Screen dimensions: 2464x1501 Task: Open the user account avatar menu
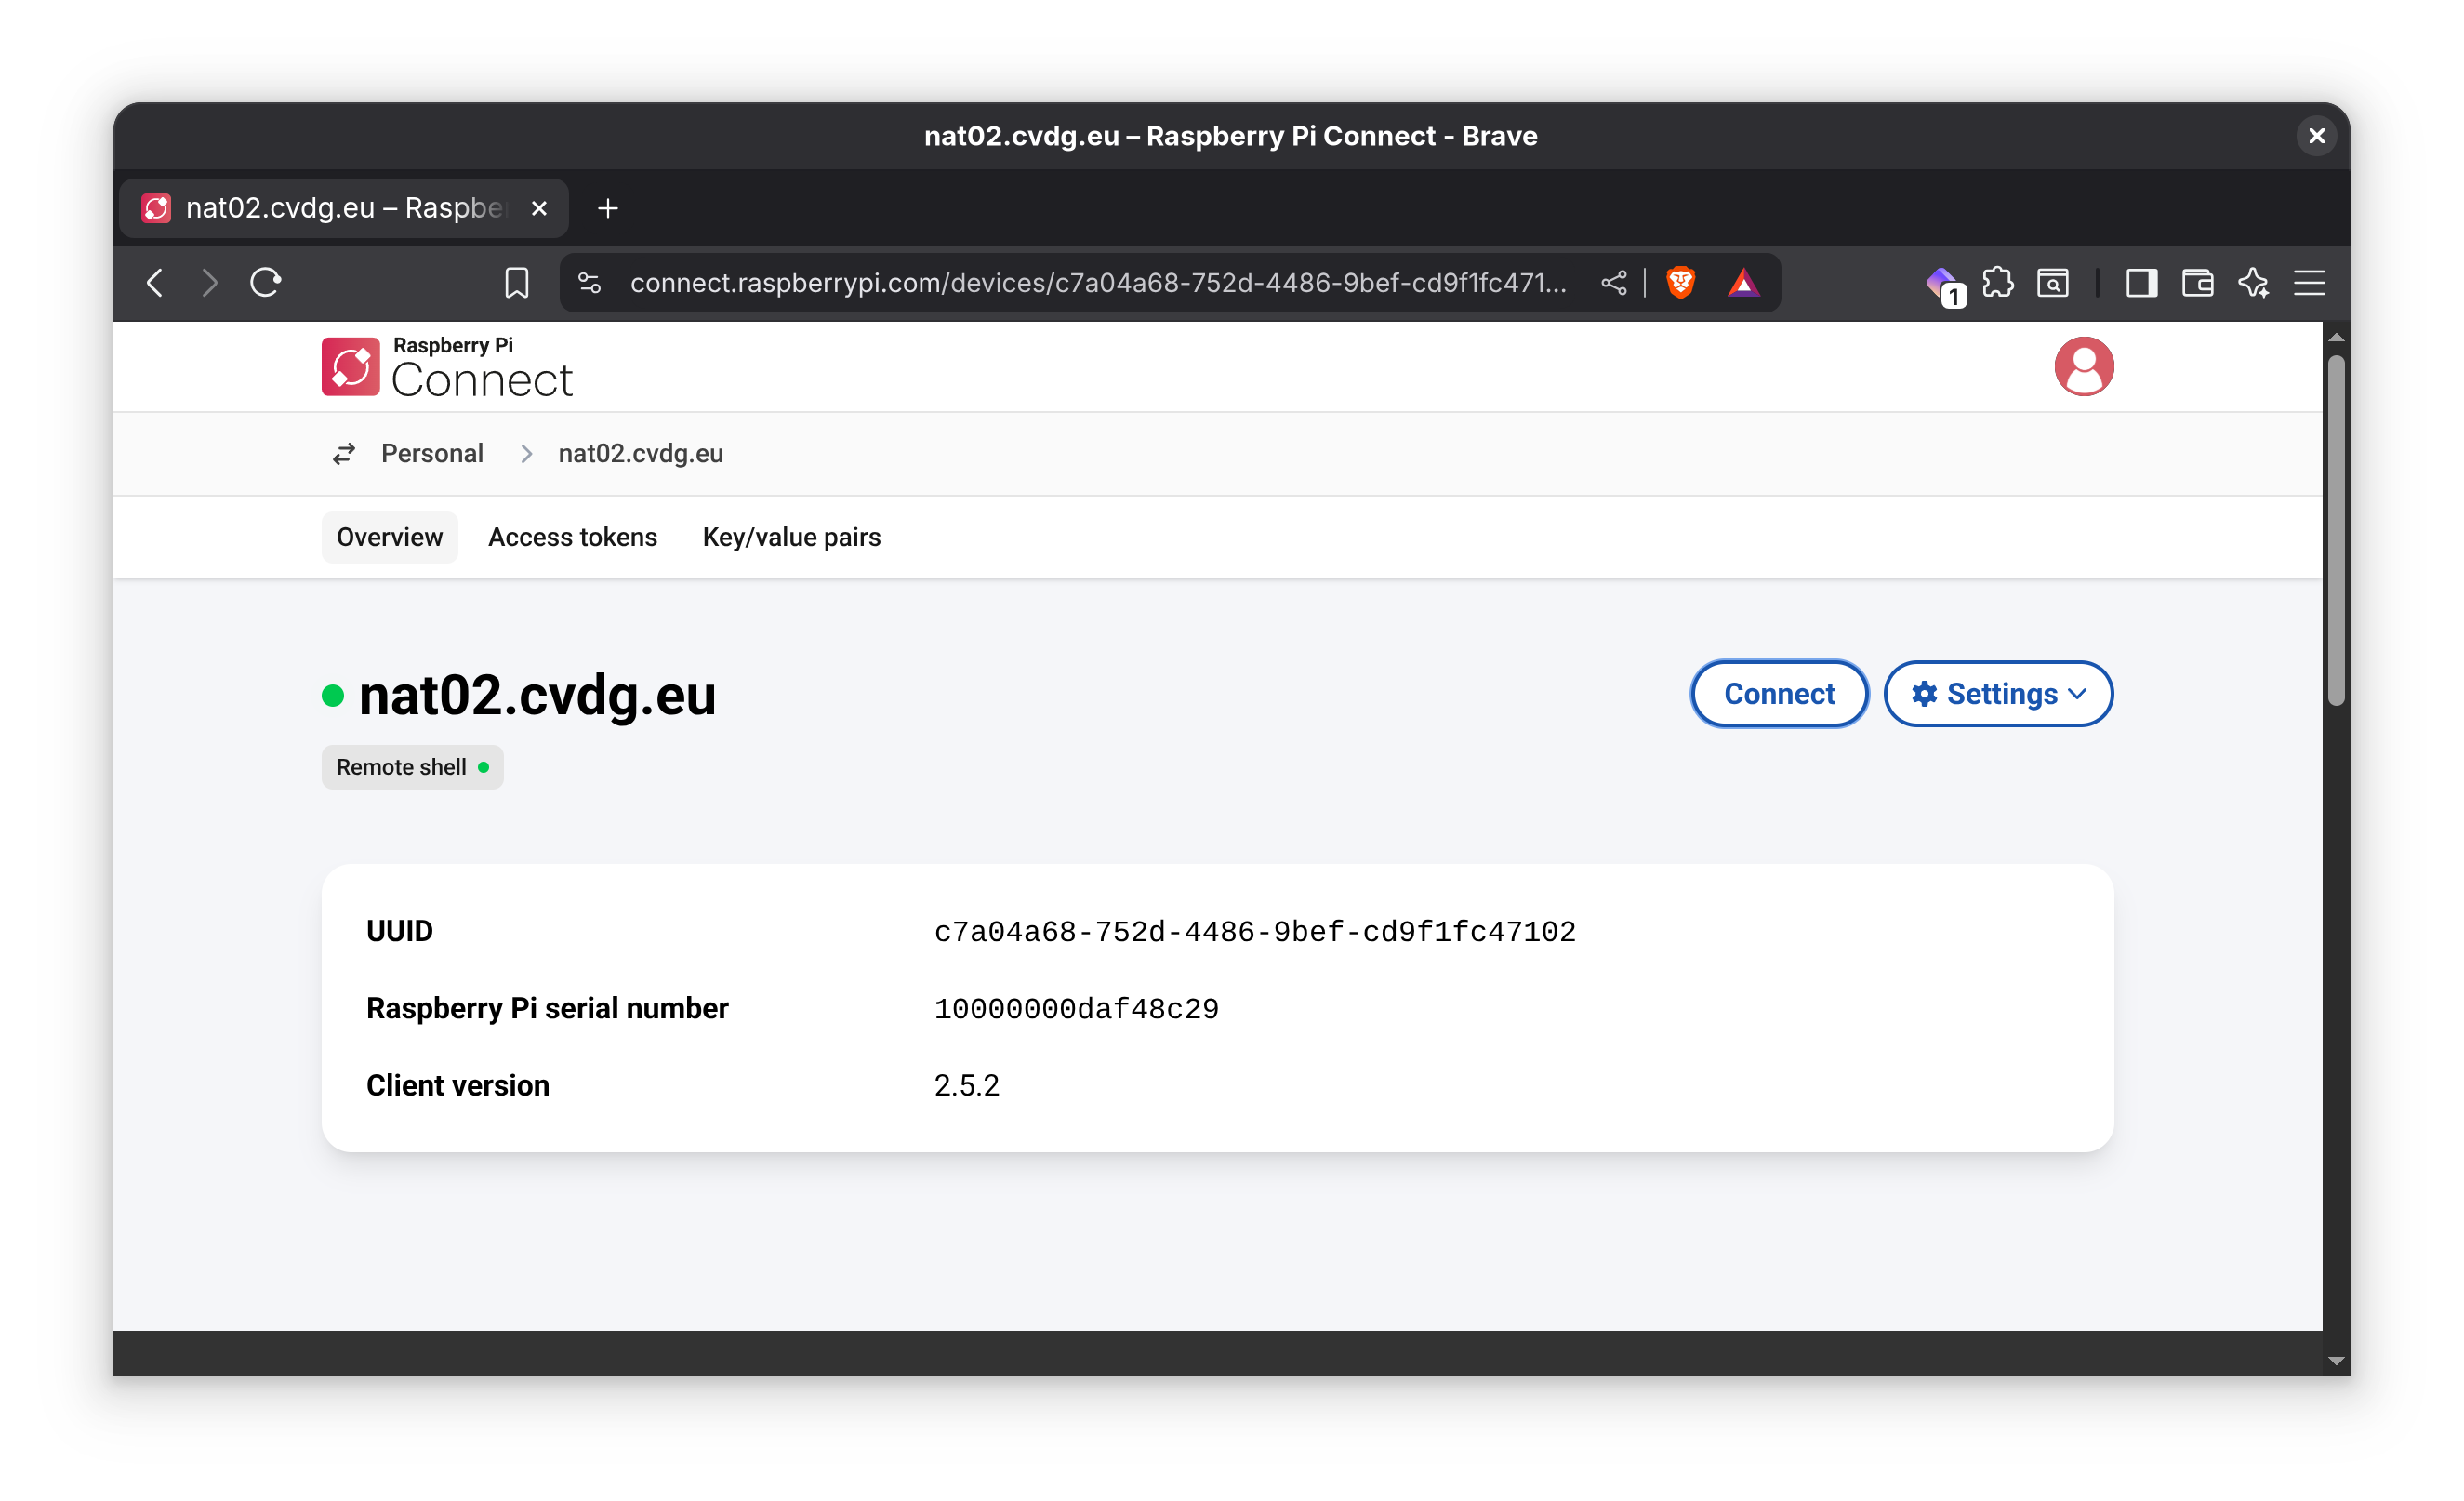(x=2083, y=367)
